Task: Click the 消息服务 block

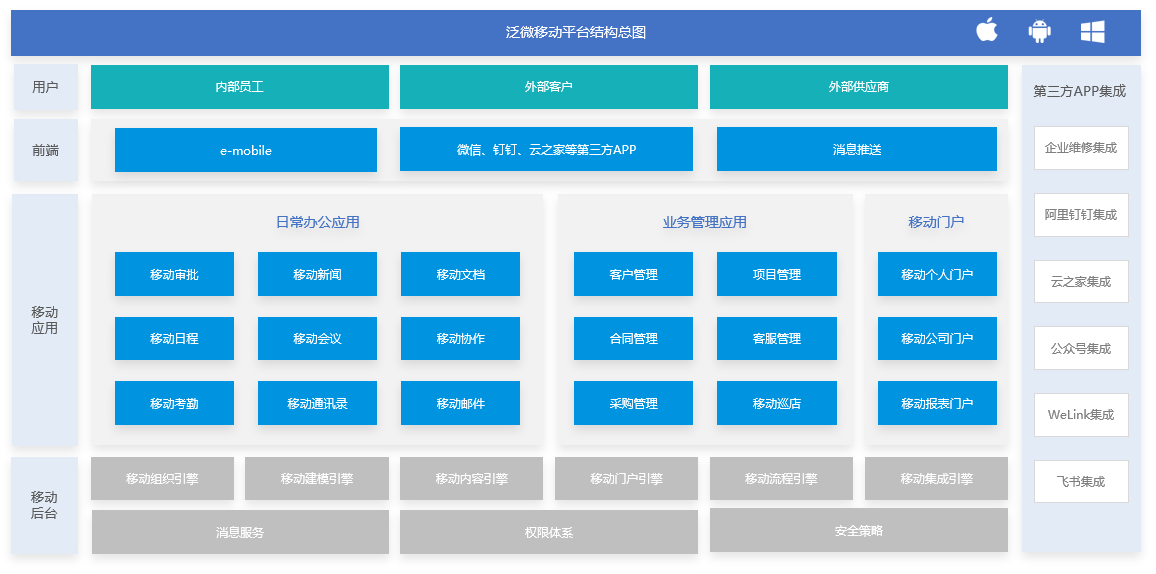Action: pos(240,532)
